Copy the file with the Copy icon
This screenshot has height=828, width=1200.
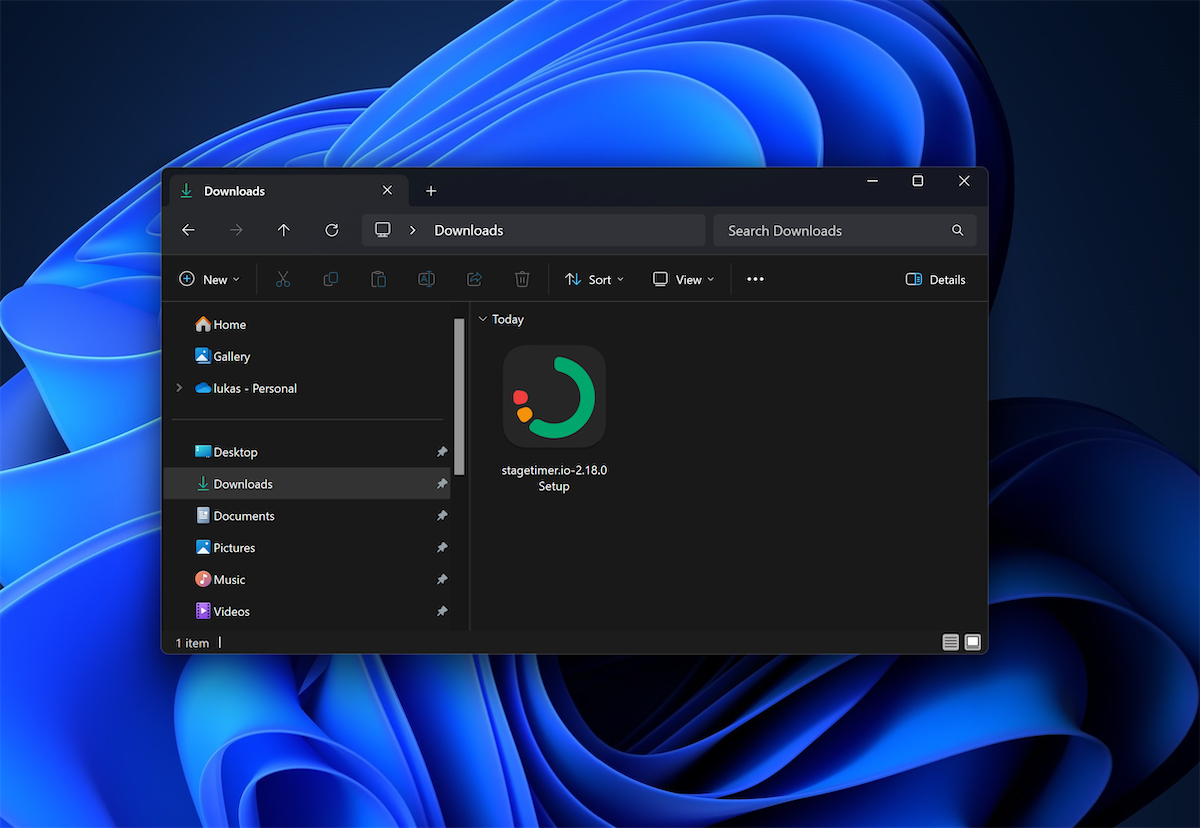pyautogui.click(x=330, y=279)
